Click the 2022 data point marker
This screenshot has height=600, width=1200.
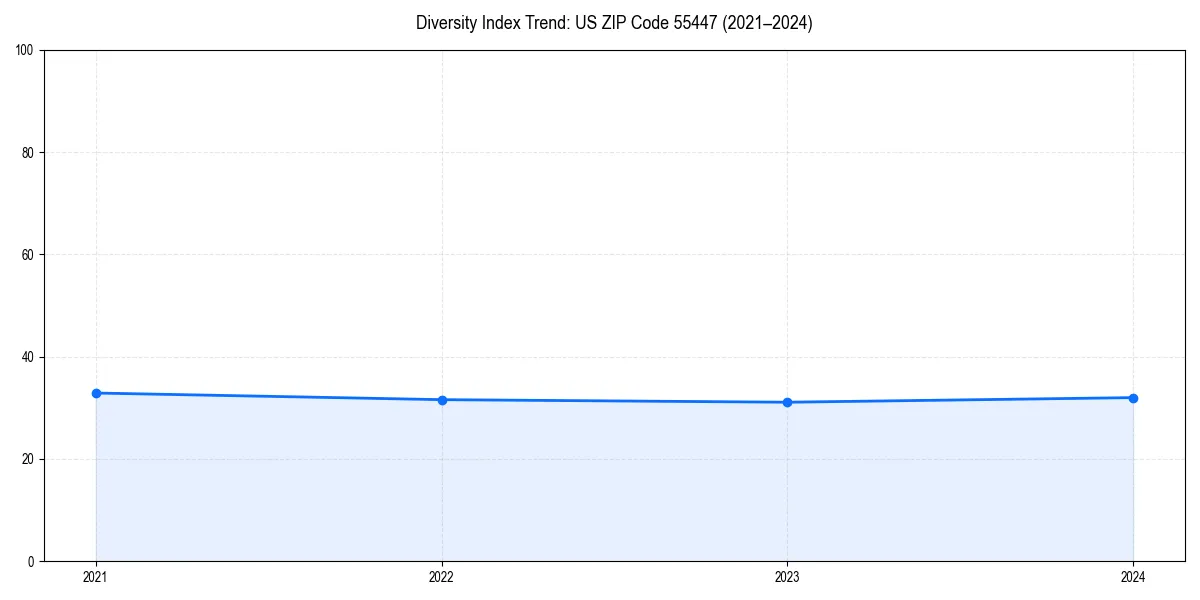point(442,399)
